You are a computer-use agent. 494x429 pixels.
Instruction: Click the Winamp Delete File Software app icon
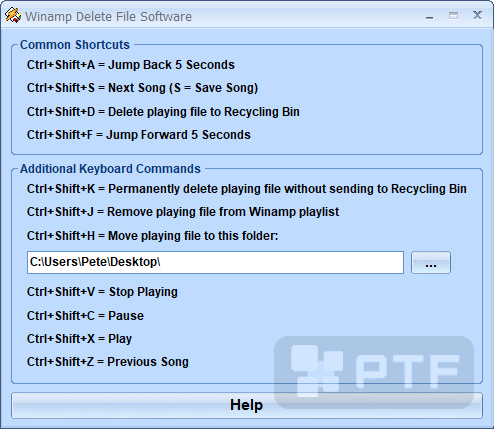pos(13,16)
